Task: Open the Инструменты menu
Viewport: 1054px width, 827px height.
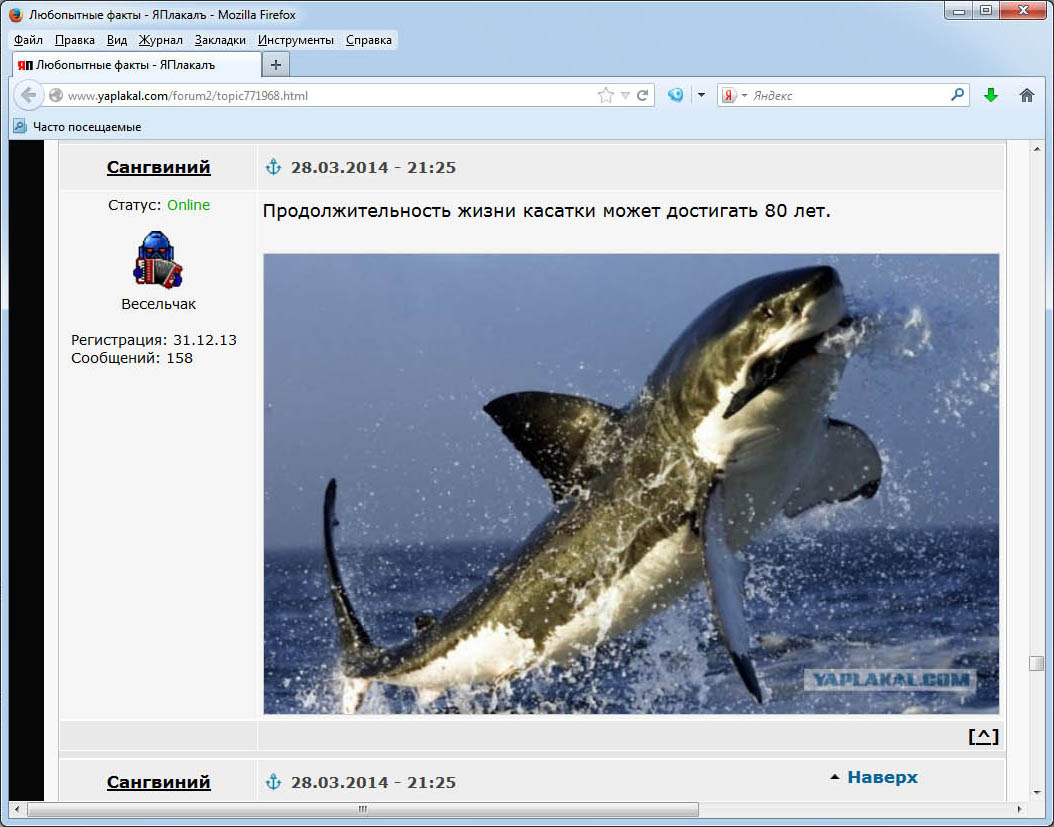Action: (x=295, y=40)
